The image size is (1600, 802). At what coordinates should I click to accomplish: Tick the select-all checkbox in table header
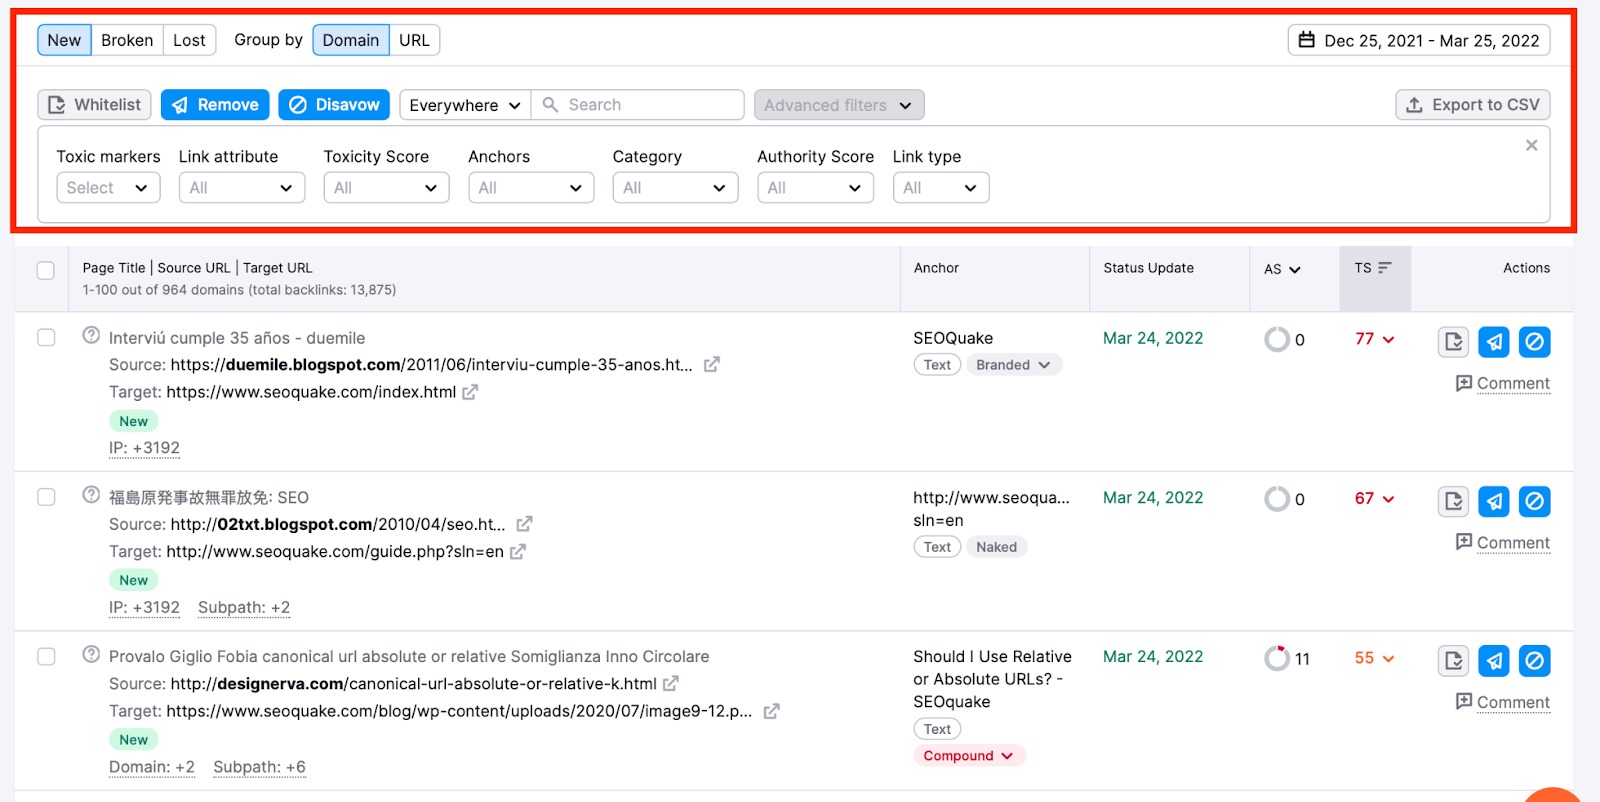[x=46, y=270]
